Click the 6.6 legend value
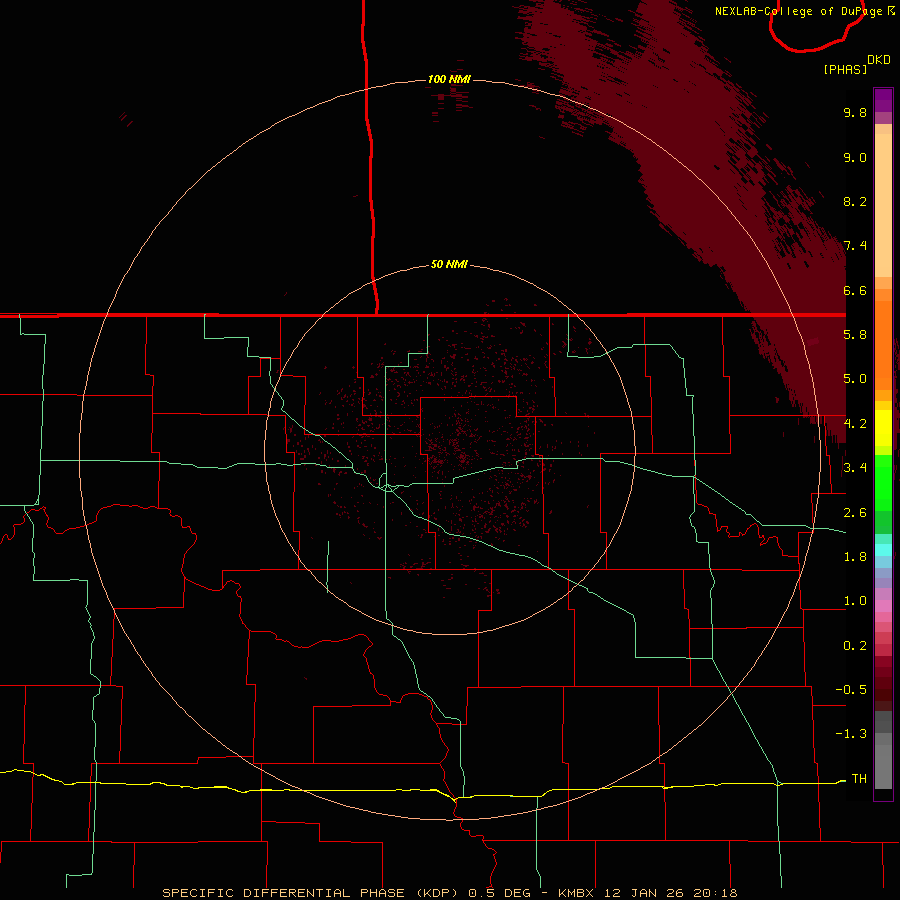Image resolution: width=900 pixels, height=900 pixels. pyautogui.click(x=855, y=291)
